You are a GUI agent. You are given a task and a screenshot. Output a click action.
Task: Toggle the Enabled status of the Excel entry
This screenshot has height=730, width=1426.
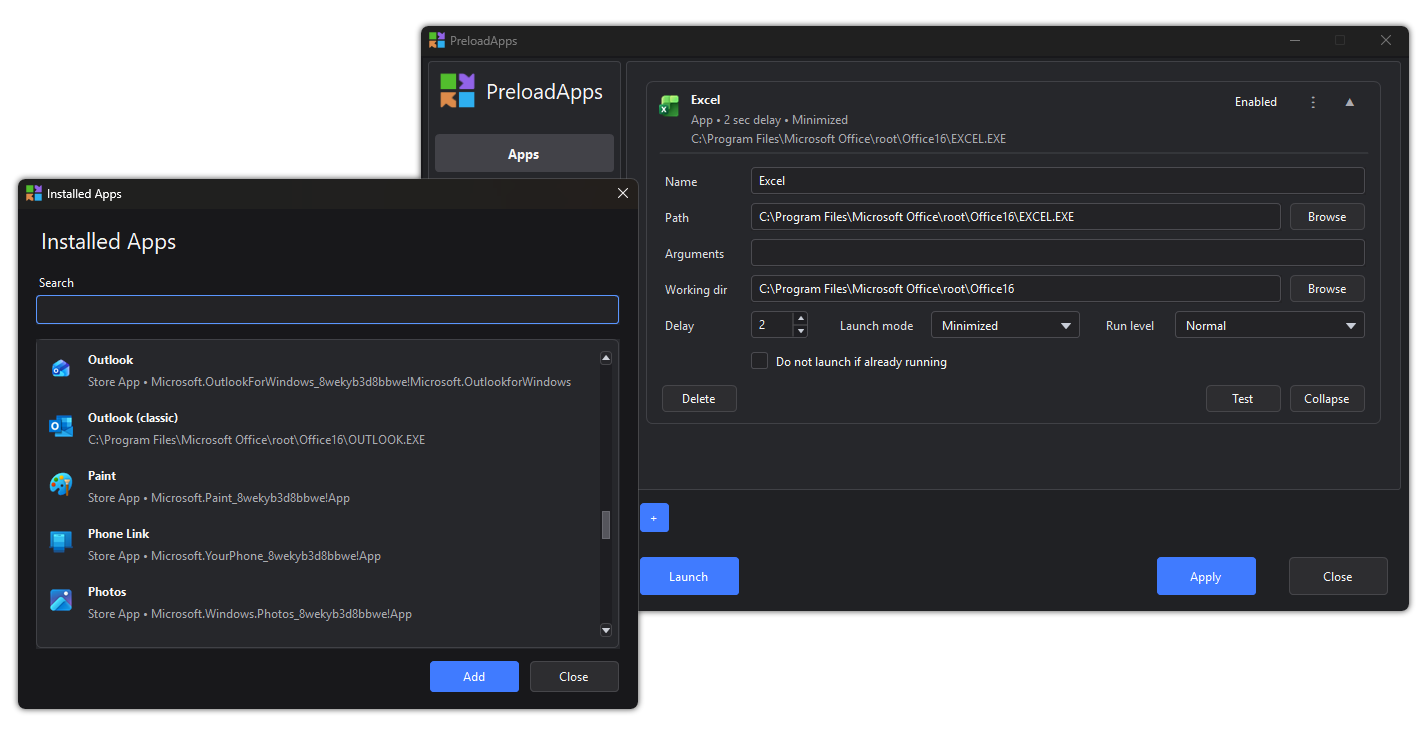pos(1256,102)
